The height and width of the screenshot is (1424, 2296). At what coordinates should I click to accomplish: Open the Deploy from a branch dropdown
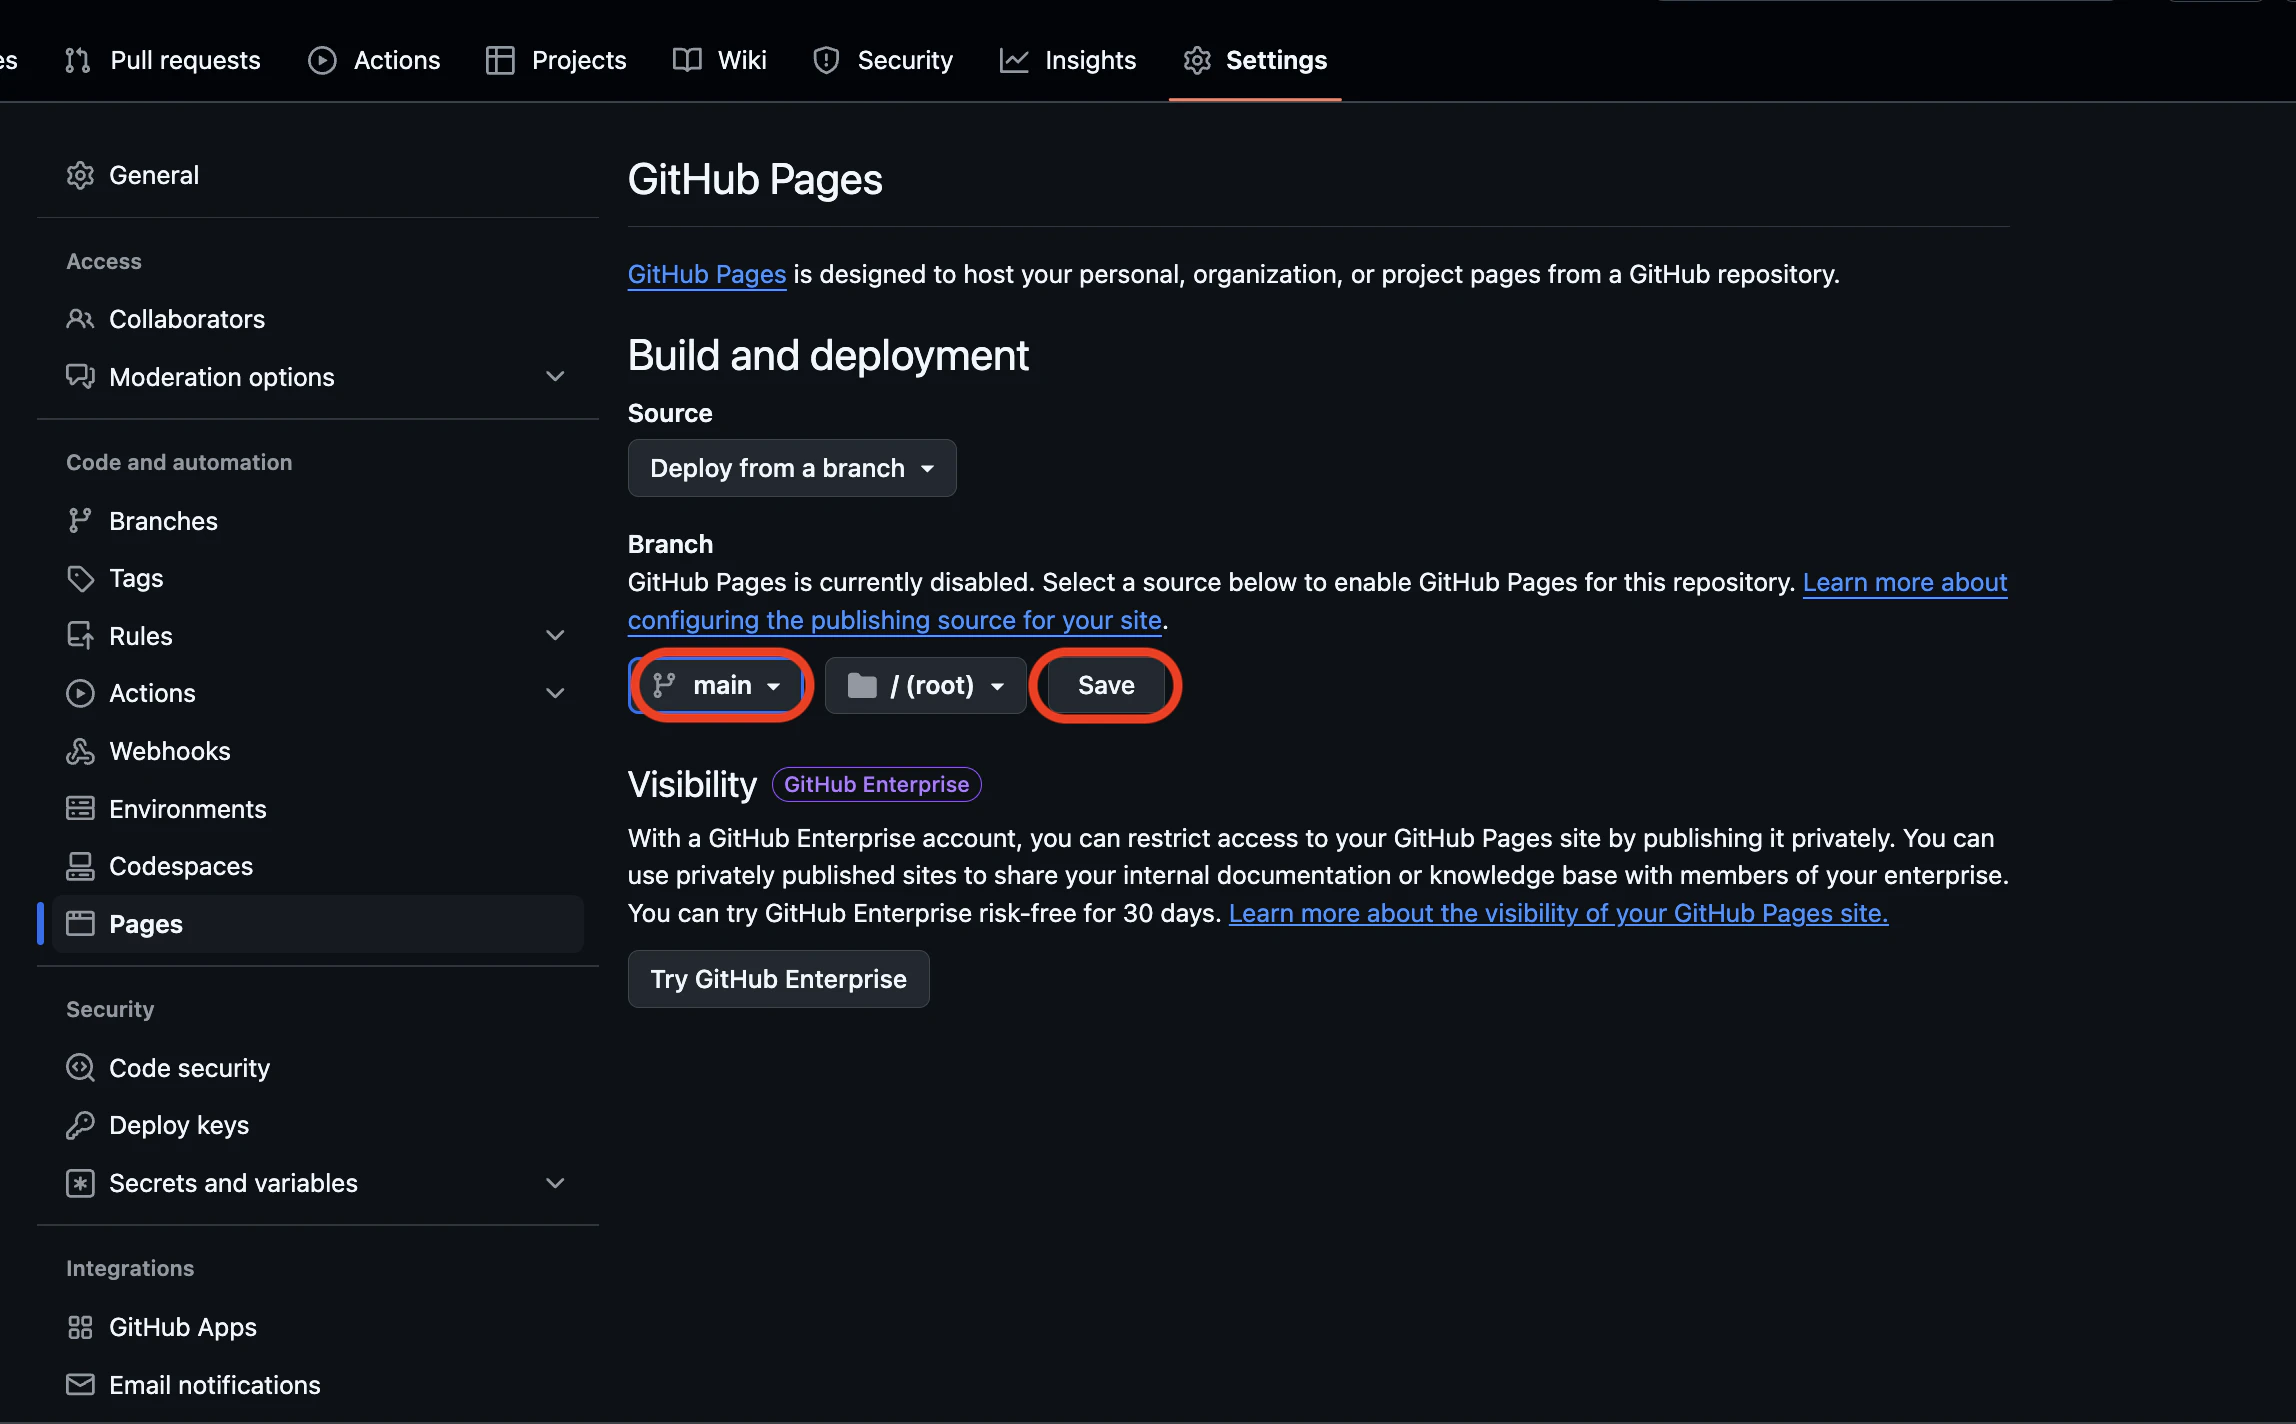click(792, 468)
